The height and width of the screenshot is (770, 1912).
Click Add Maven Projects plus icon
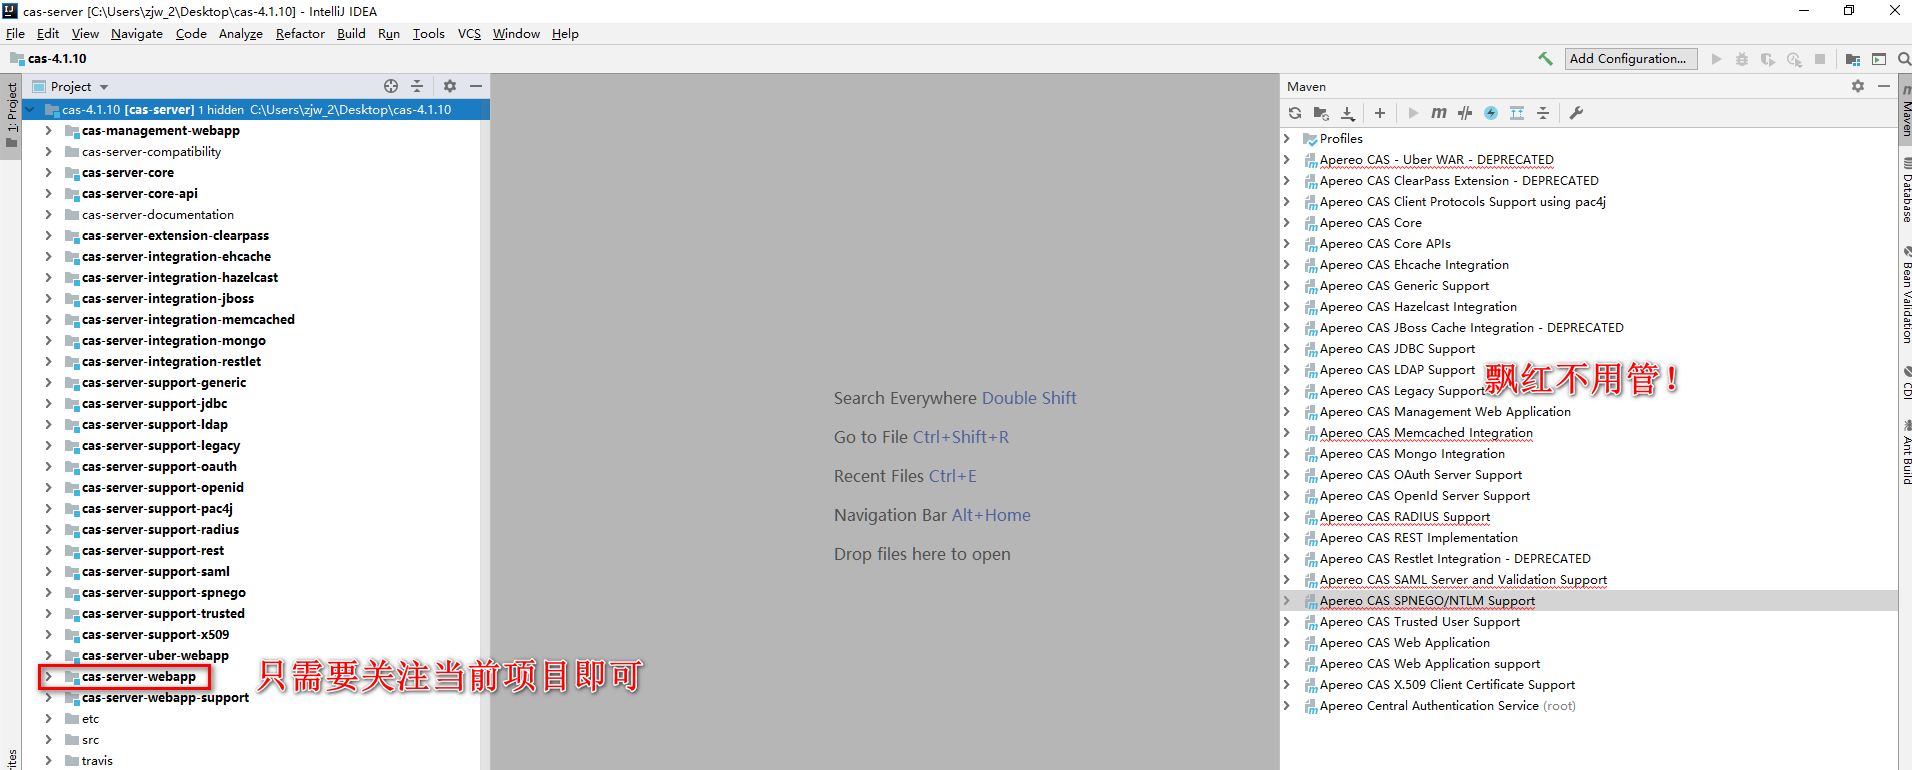tap(1380, 113)
